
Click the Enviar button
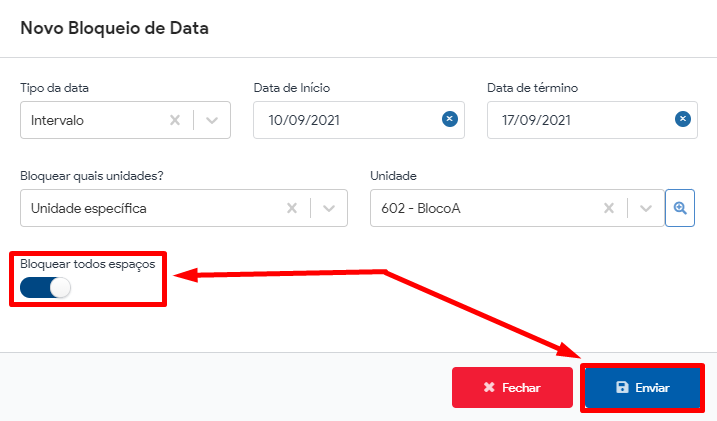tap(642, 387)
